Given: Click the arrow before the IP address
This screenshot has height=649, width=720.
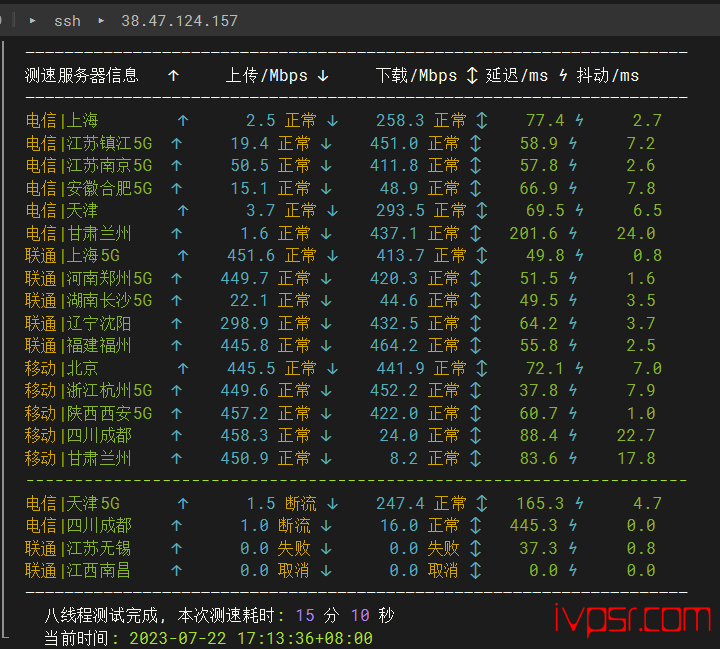Looking at the screenshot, I should [101, 21].
